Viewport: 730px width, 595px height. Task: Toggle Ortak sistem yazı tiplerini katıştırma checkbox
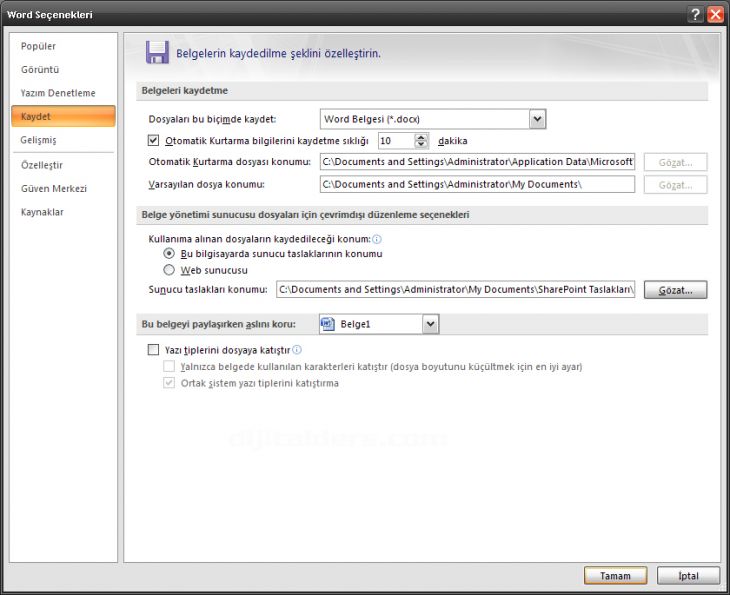coord(169,383)
